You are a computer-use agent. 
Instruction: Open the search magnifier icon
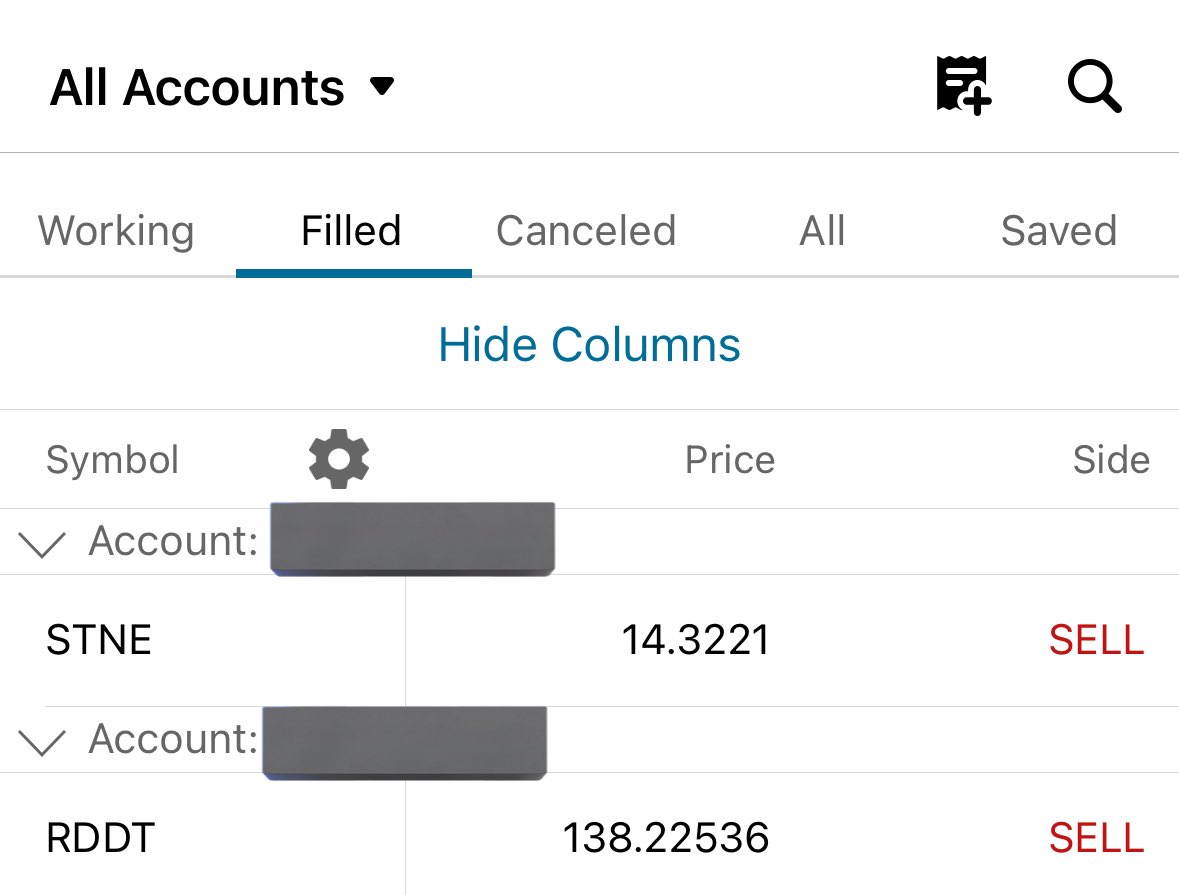pyautogui.click(x=1095, y=86)
